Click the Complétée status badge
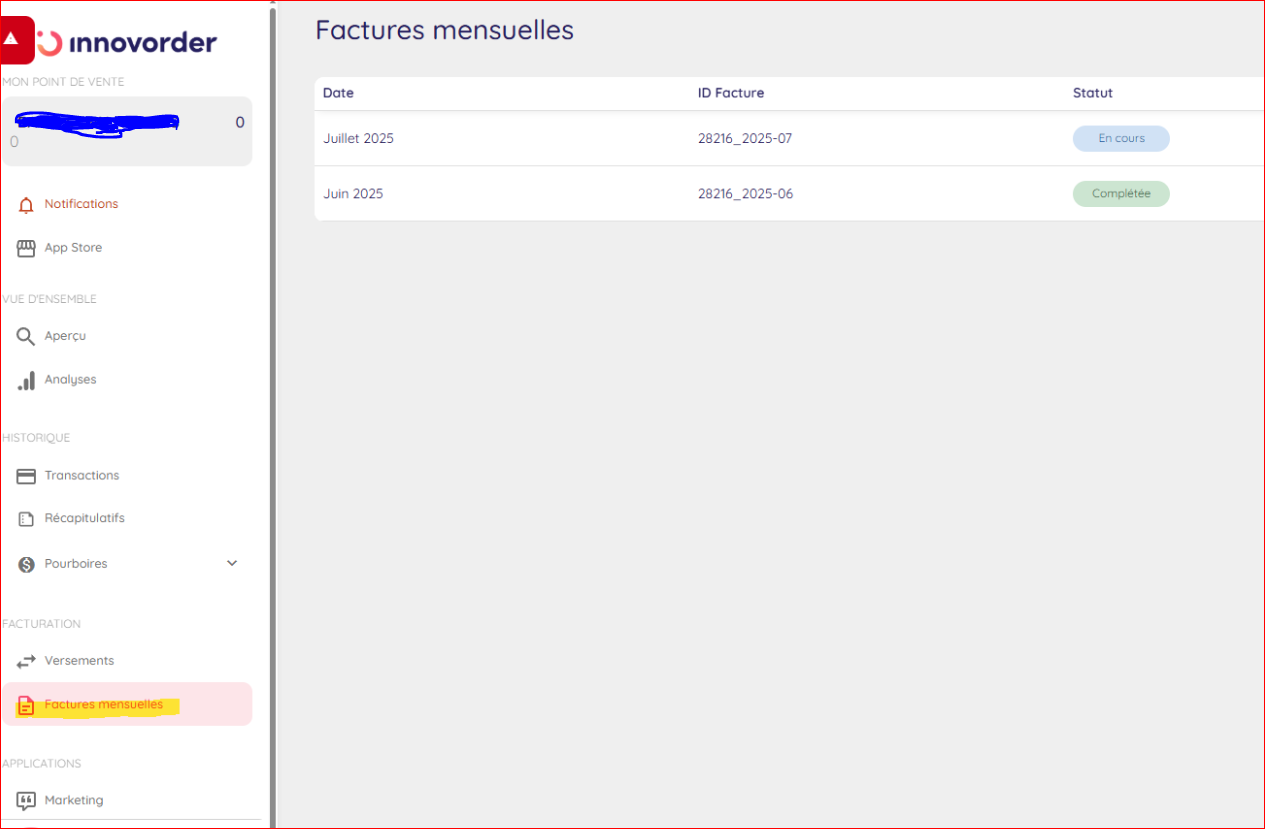The image size is (1265, 829). [x=1121, y=194]
